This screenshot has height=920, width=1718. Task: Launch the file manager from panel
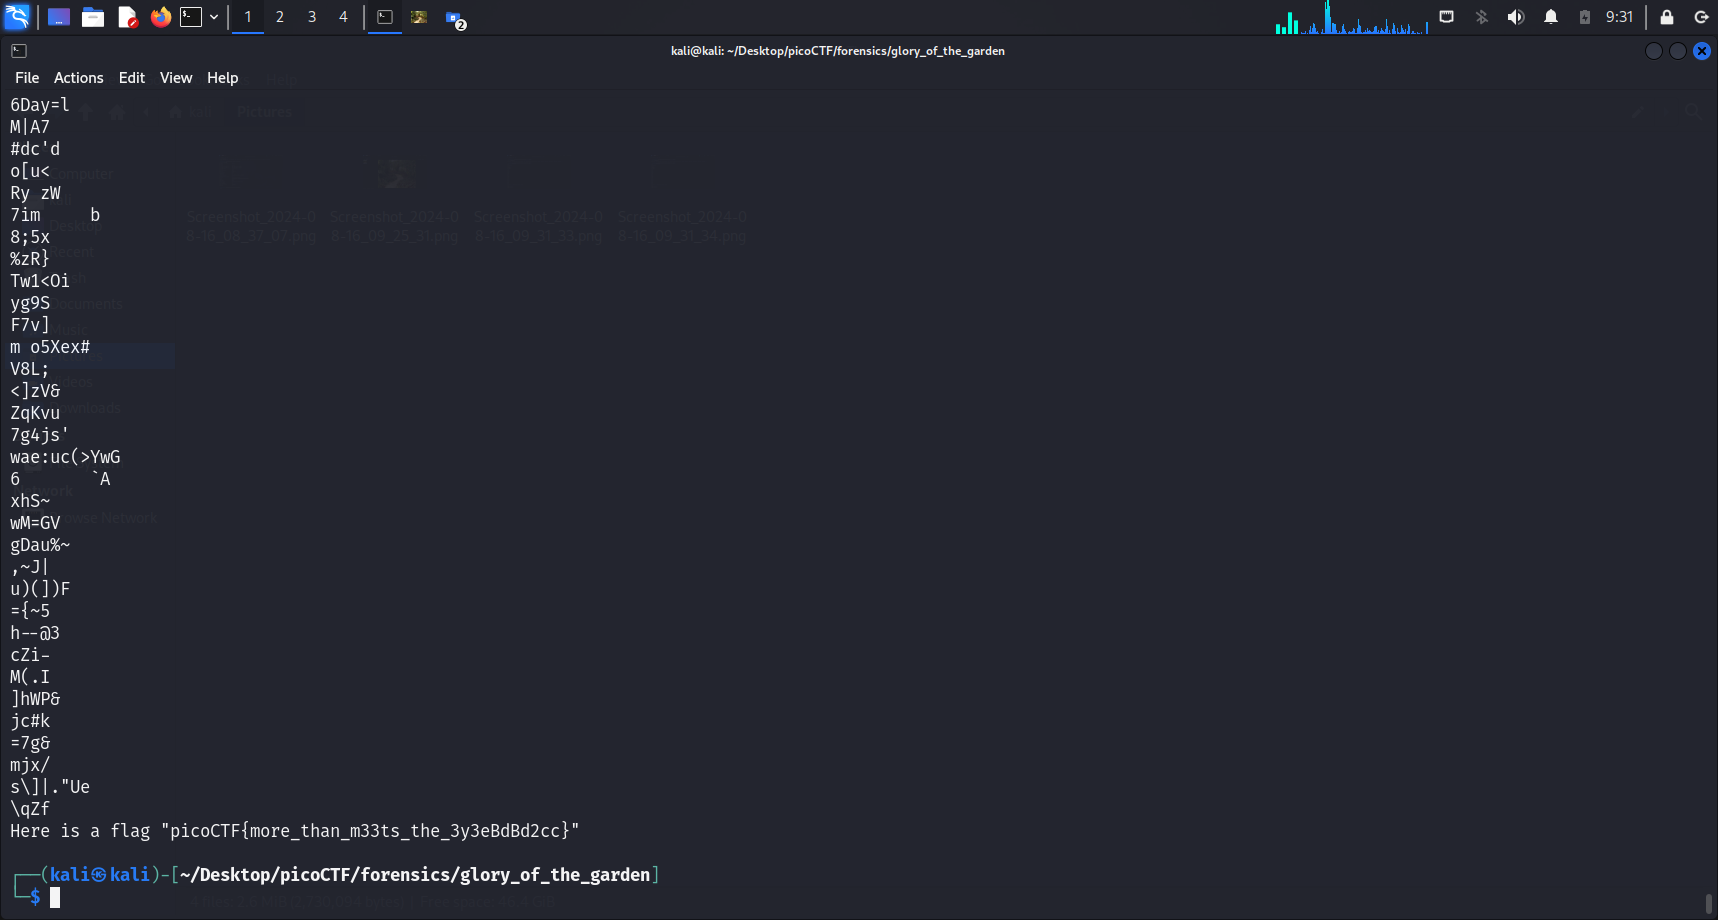pyautogui.click(x=93, y=17)
